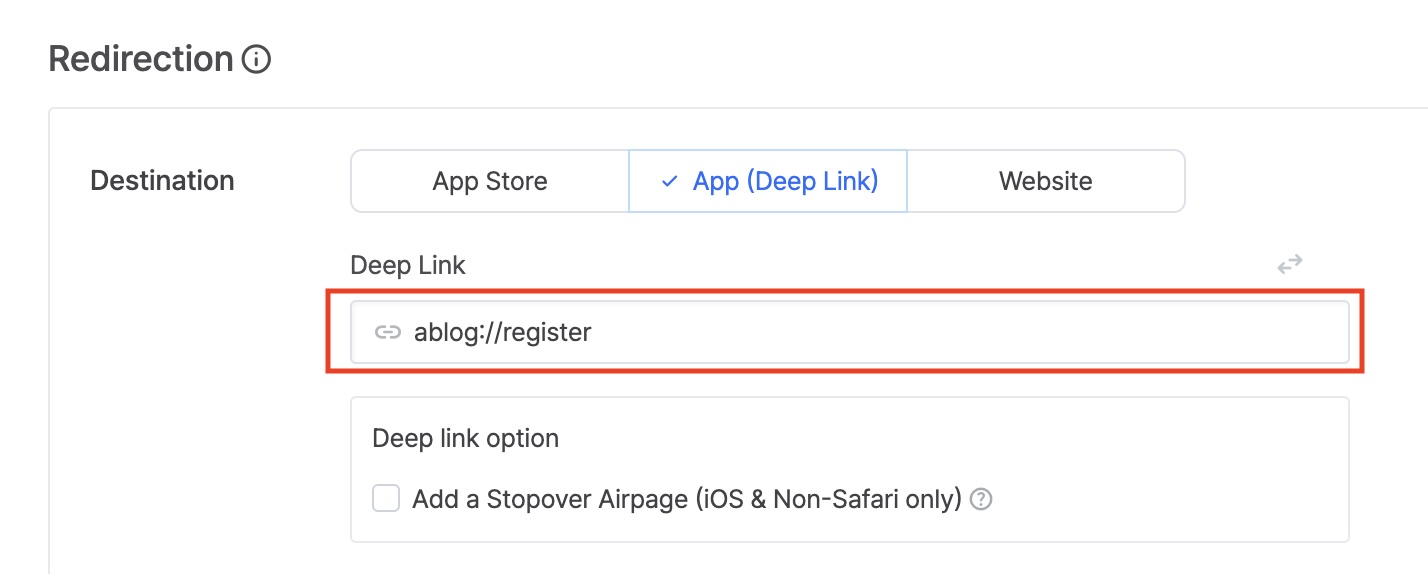Switch destination to Website
This screenshot has width=1428, height=574.
(1045, 181)
